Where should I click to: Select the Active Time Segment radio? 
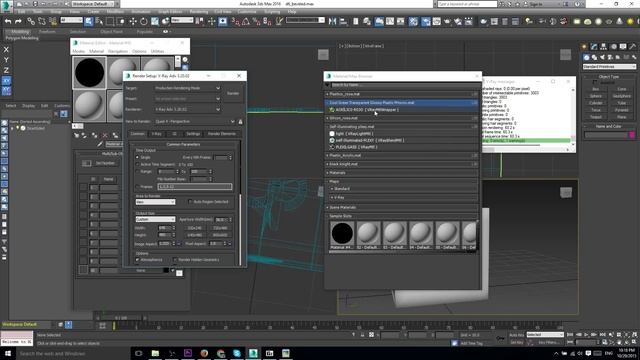[x=138, y=164]
